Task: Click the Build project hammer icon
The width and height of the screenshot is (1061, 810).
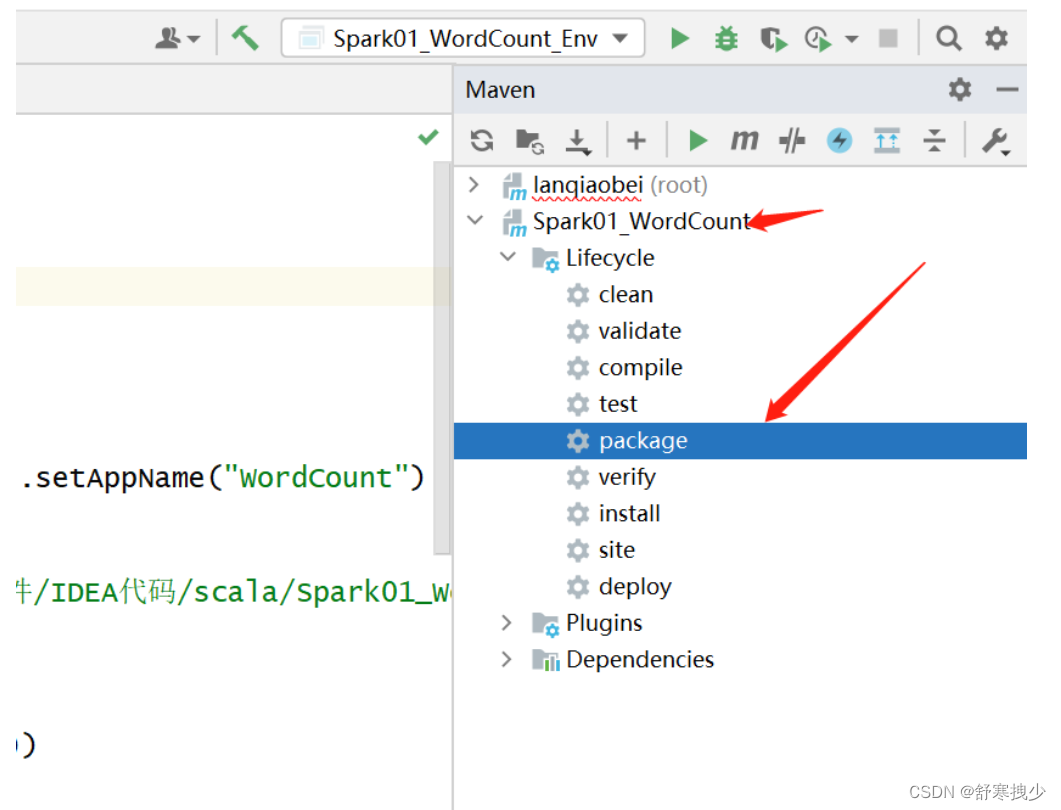Action: click(245, 38)
